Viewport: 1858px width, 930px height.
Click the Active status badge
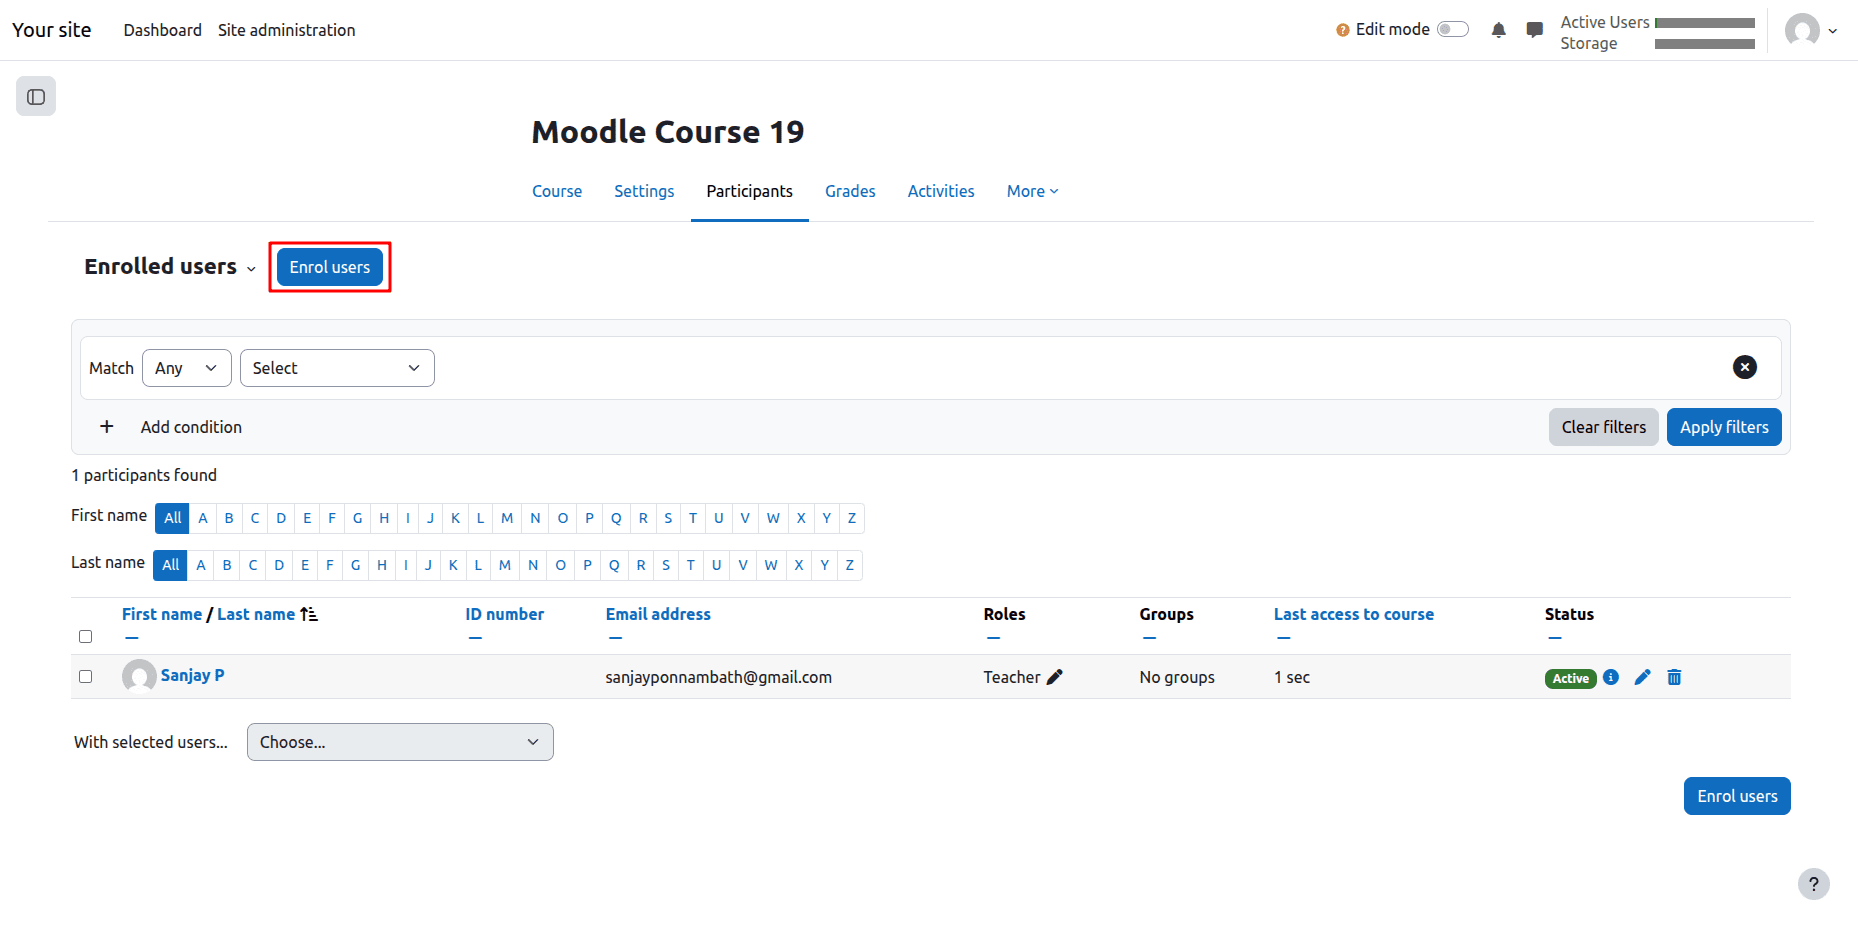pyautogui.click(x=1570, y=678)
